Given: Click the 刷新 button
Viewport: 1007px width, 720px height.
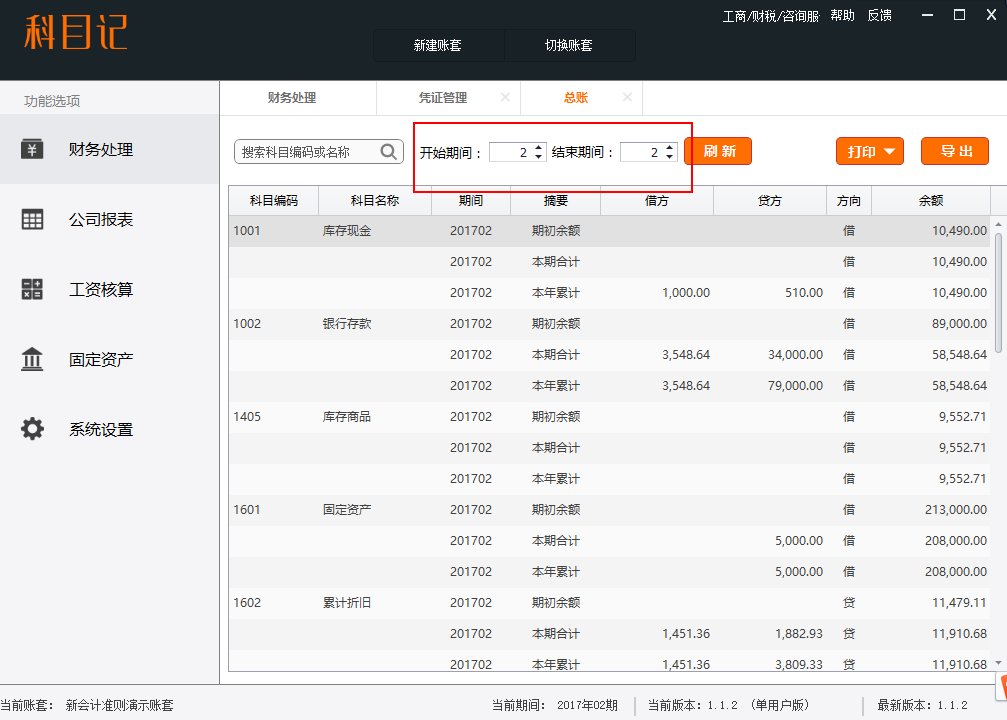Looking at the screenshot, I should [x=718, y=151].
